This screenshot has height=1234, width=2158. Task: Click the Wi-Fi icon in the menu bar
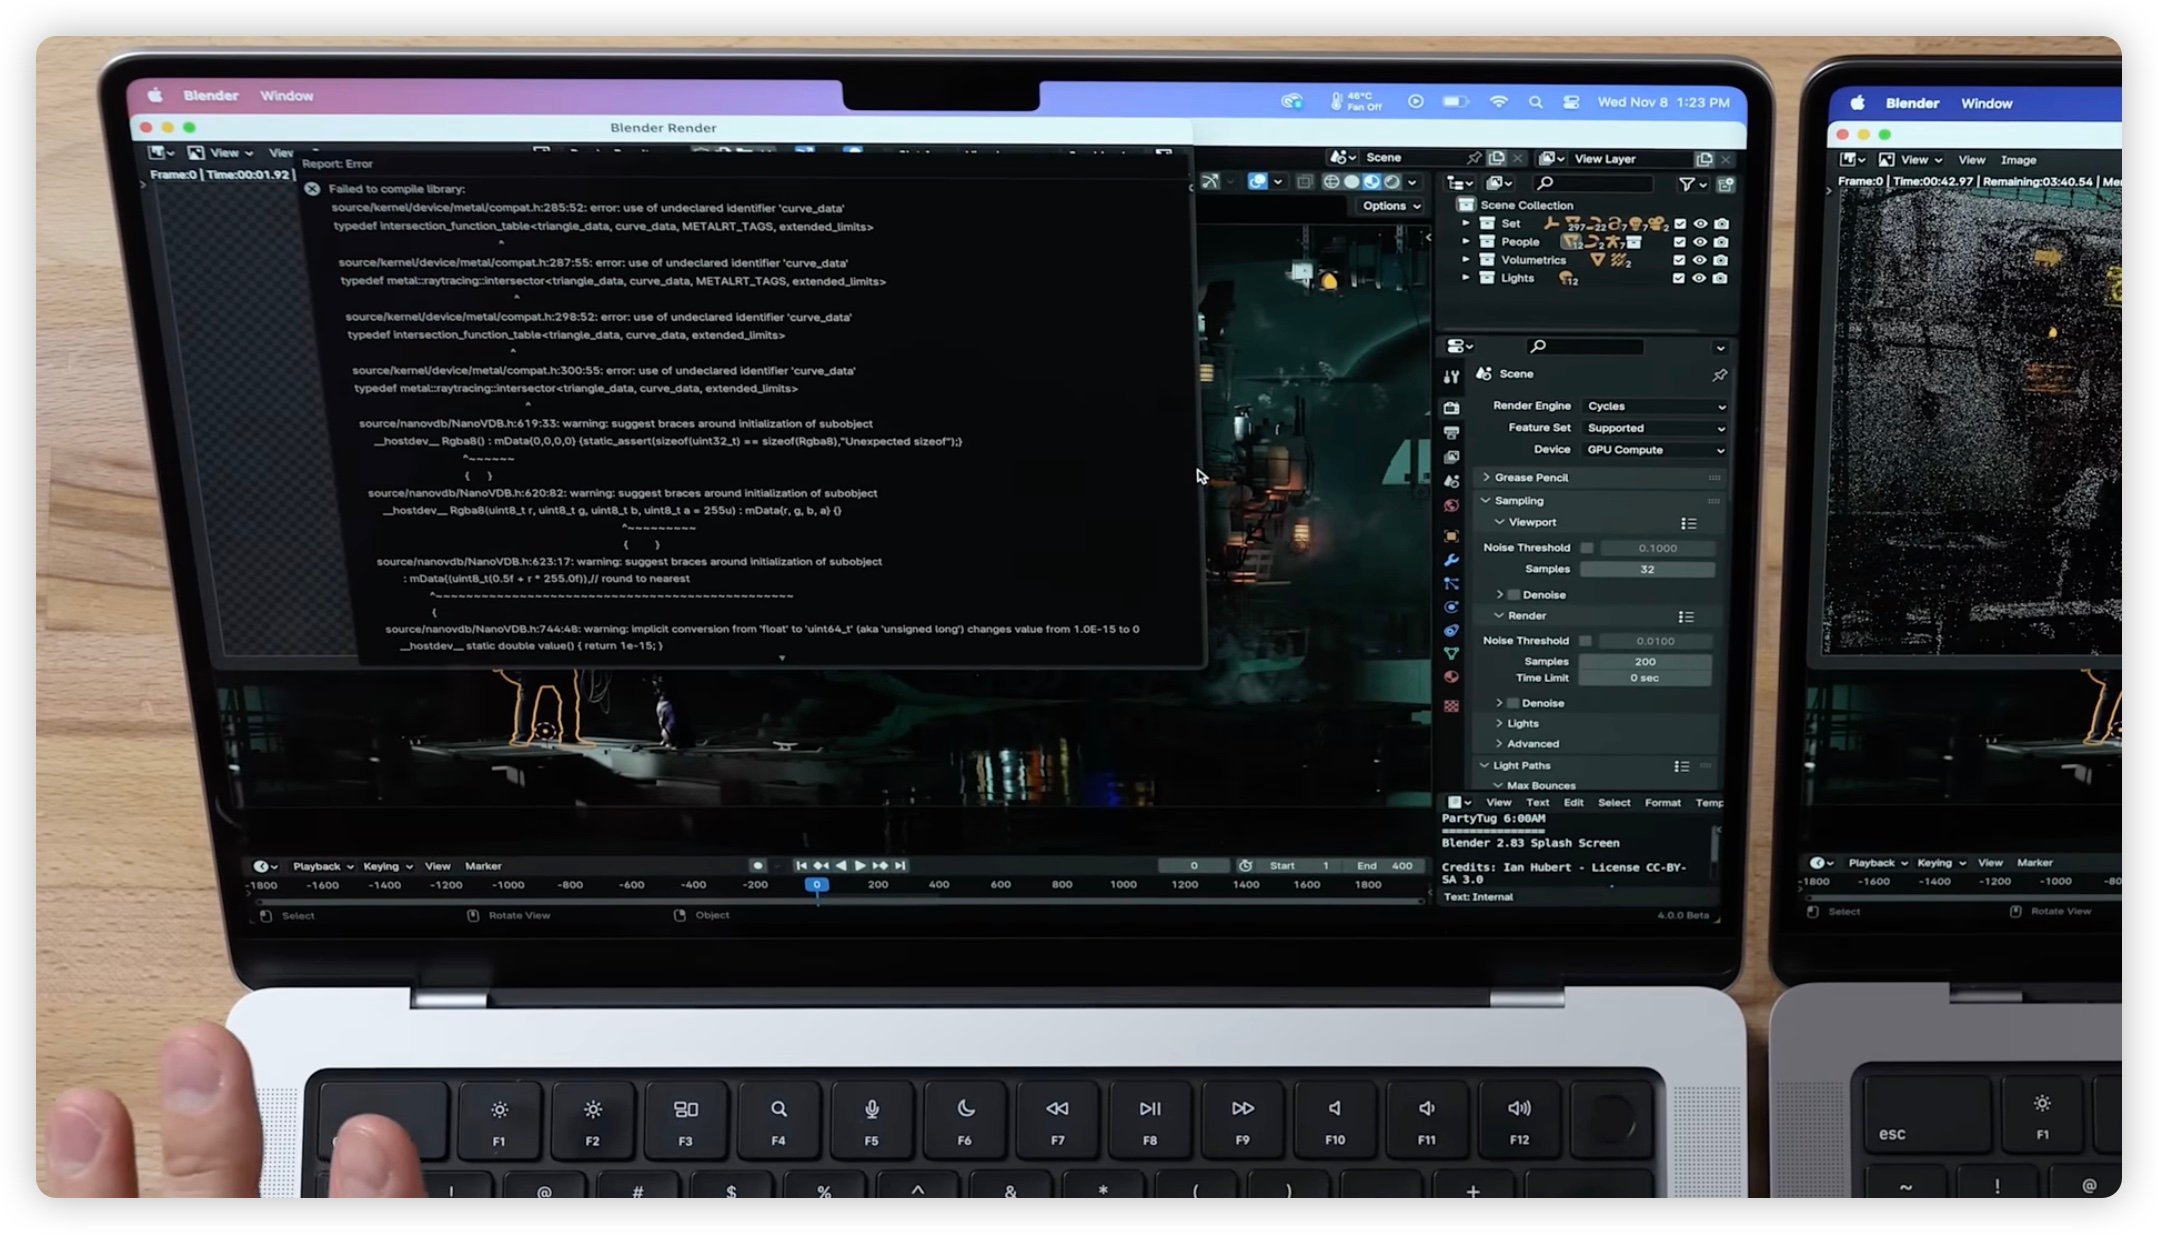tap(1498, 102)
